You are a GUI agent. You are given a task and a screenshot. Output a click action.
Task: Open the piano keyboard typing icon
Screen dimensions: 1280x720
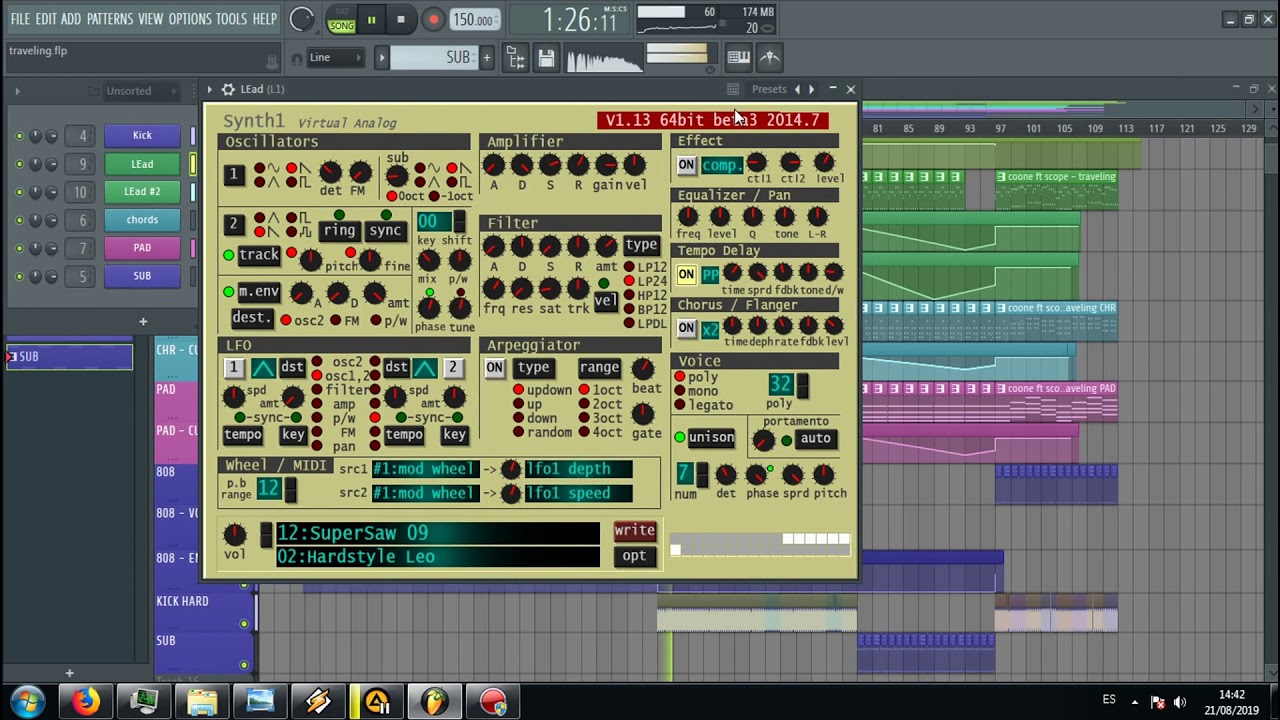[x=738, y=58]
